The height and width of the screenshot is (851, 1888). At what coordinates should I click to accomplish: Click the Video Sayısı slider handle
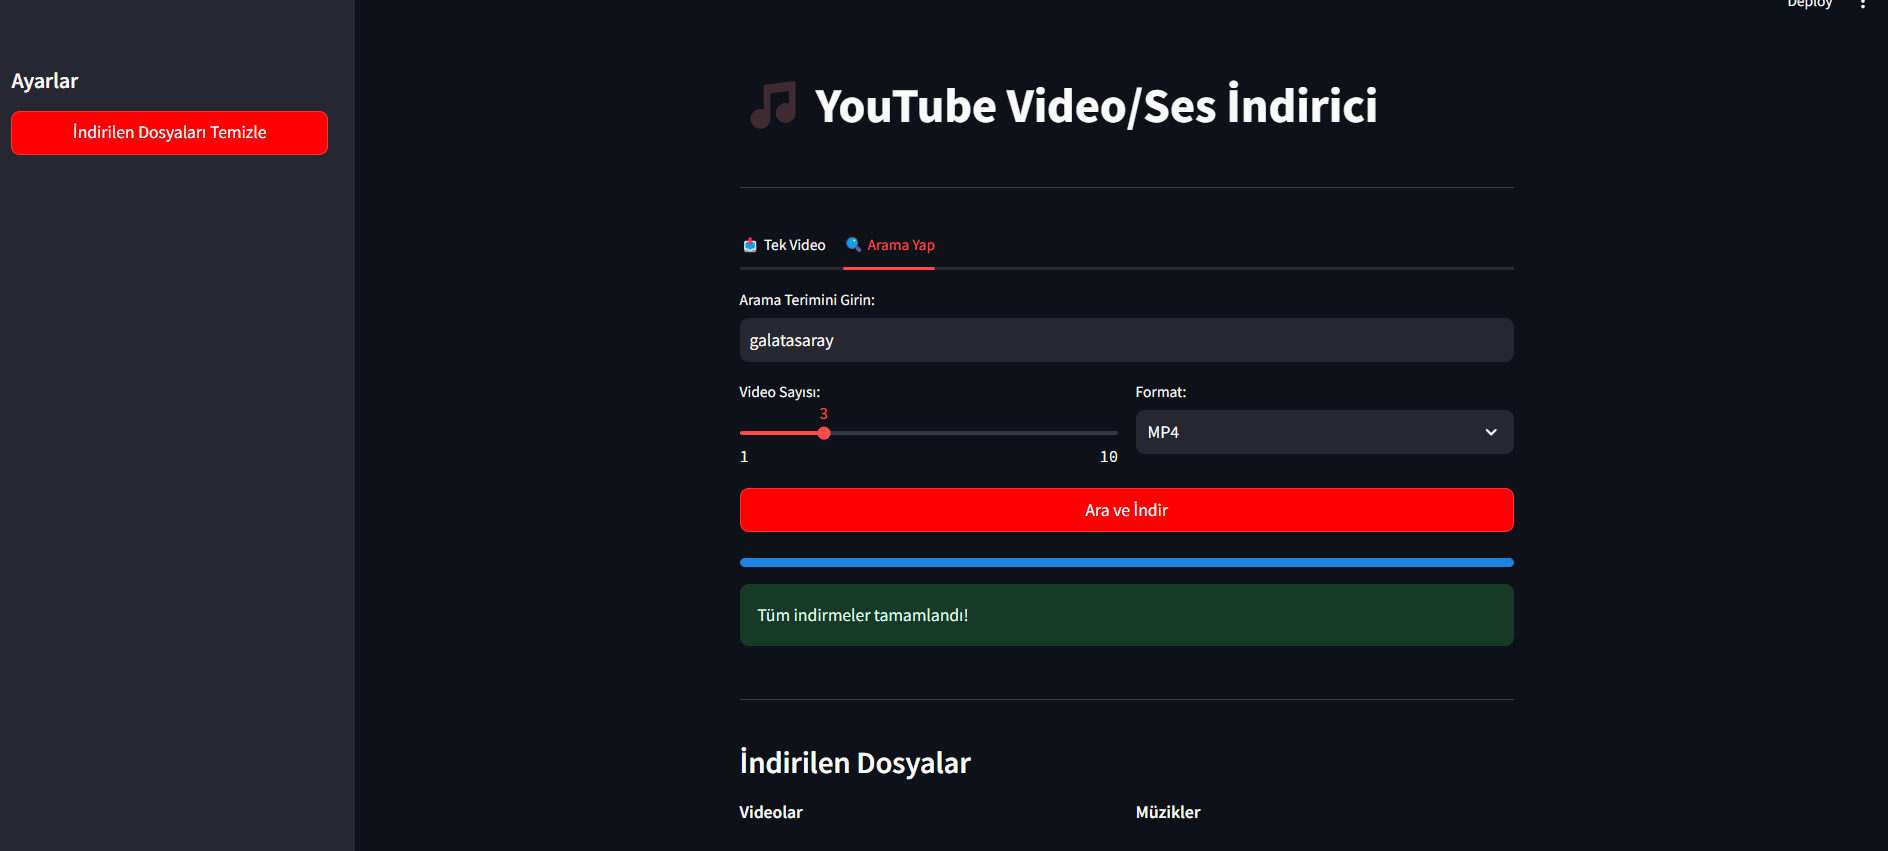coord(824,433)
